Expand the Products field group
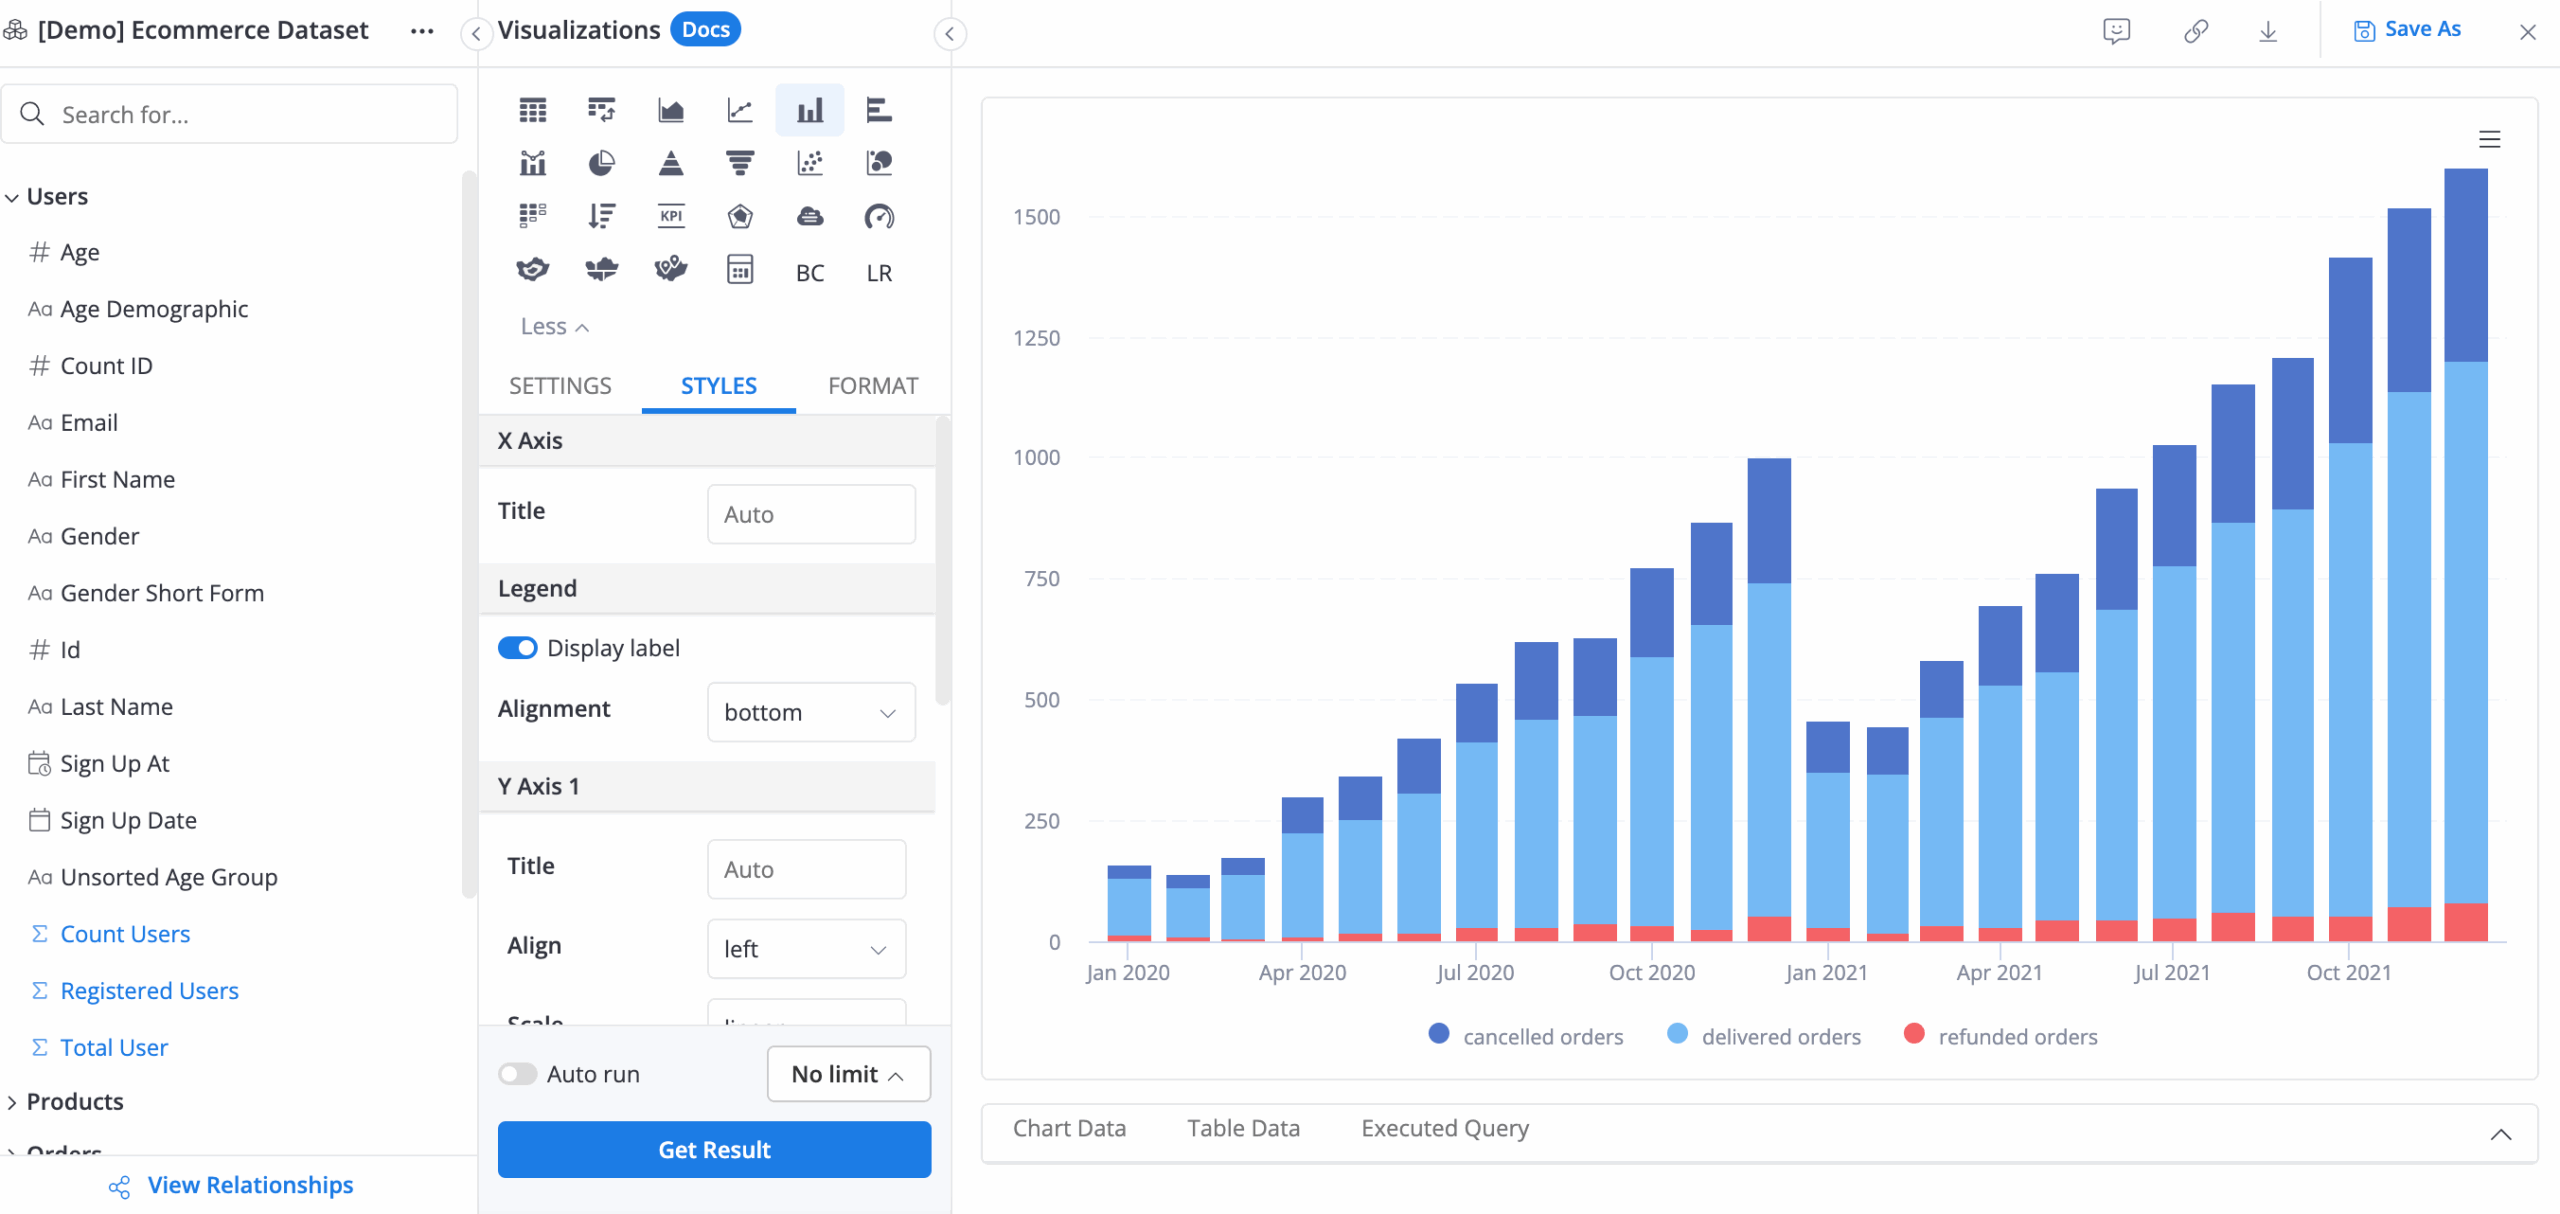The image size is (2560, 1214). click(74, 1101)
